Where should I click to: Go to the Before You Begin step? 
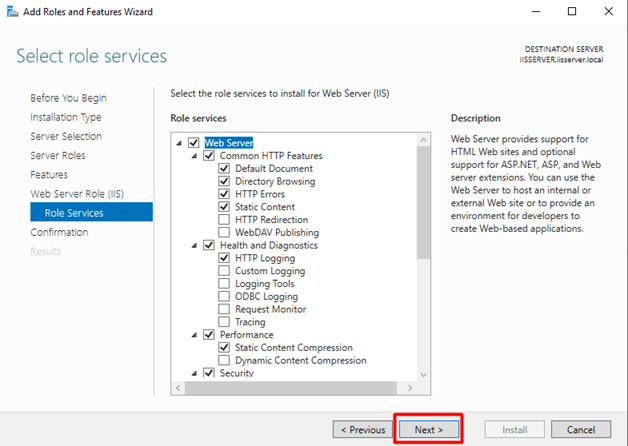(68, 98)
